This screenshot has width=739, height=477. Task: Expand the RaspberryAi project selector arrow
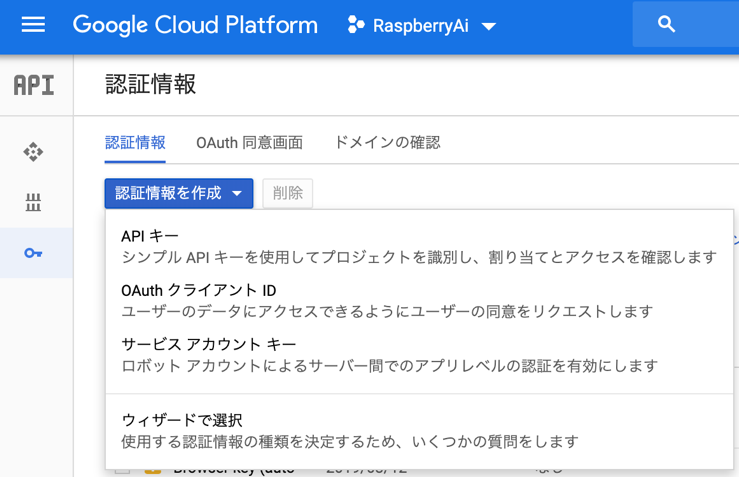pos(489,26)
